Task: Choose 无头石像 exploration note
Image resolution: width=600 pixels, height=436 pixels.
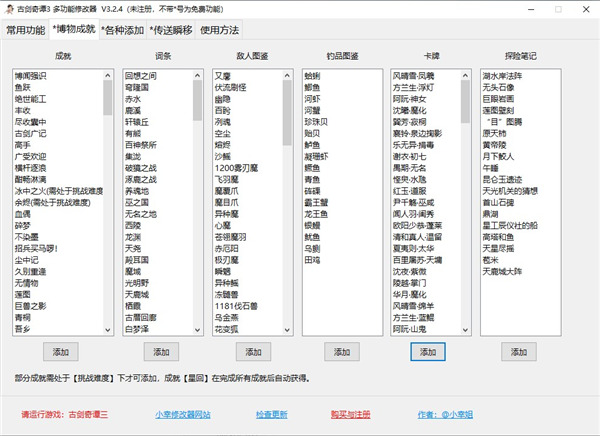Action: click(x=498, y=87)
